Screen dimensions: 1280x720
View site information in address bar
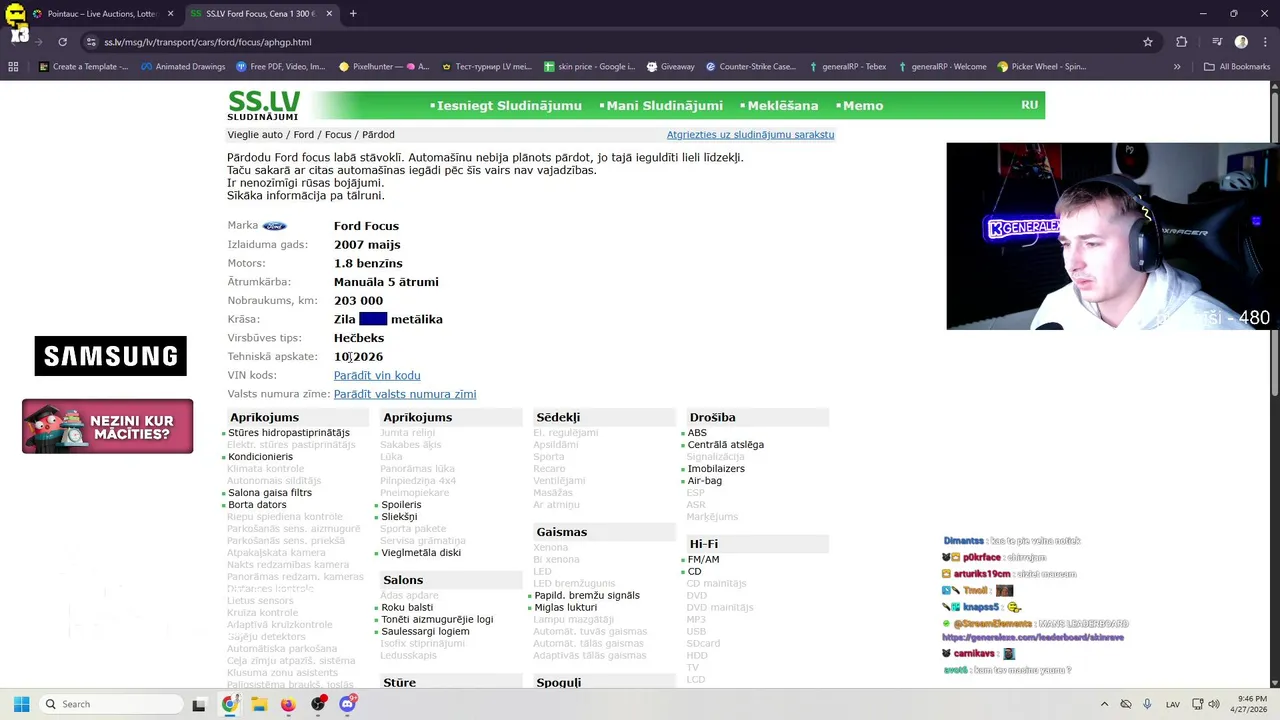(x=92, y=42)
